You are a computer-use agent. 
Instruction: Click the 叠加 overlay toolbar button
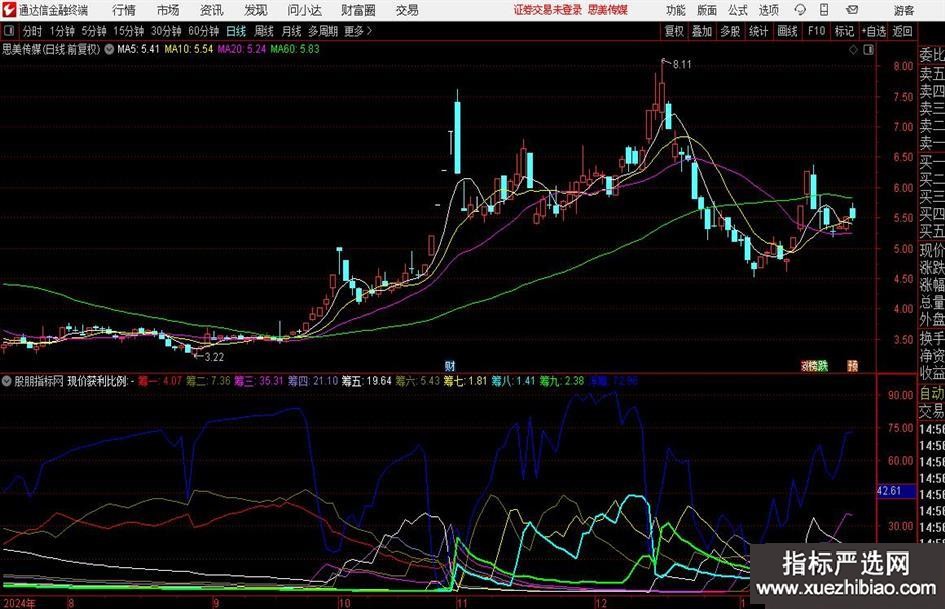[x=702, y=31]
